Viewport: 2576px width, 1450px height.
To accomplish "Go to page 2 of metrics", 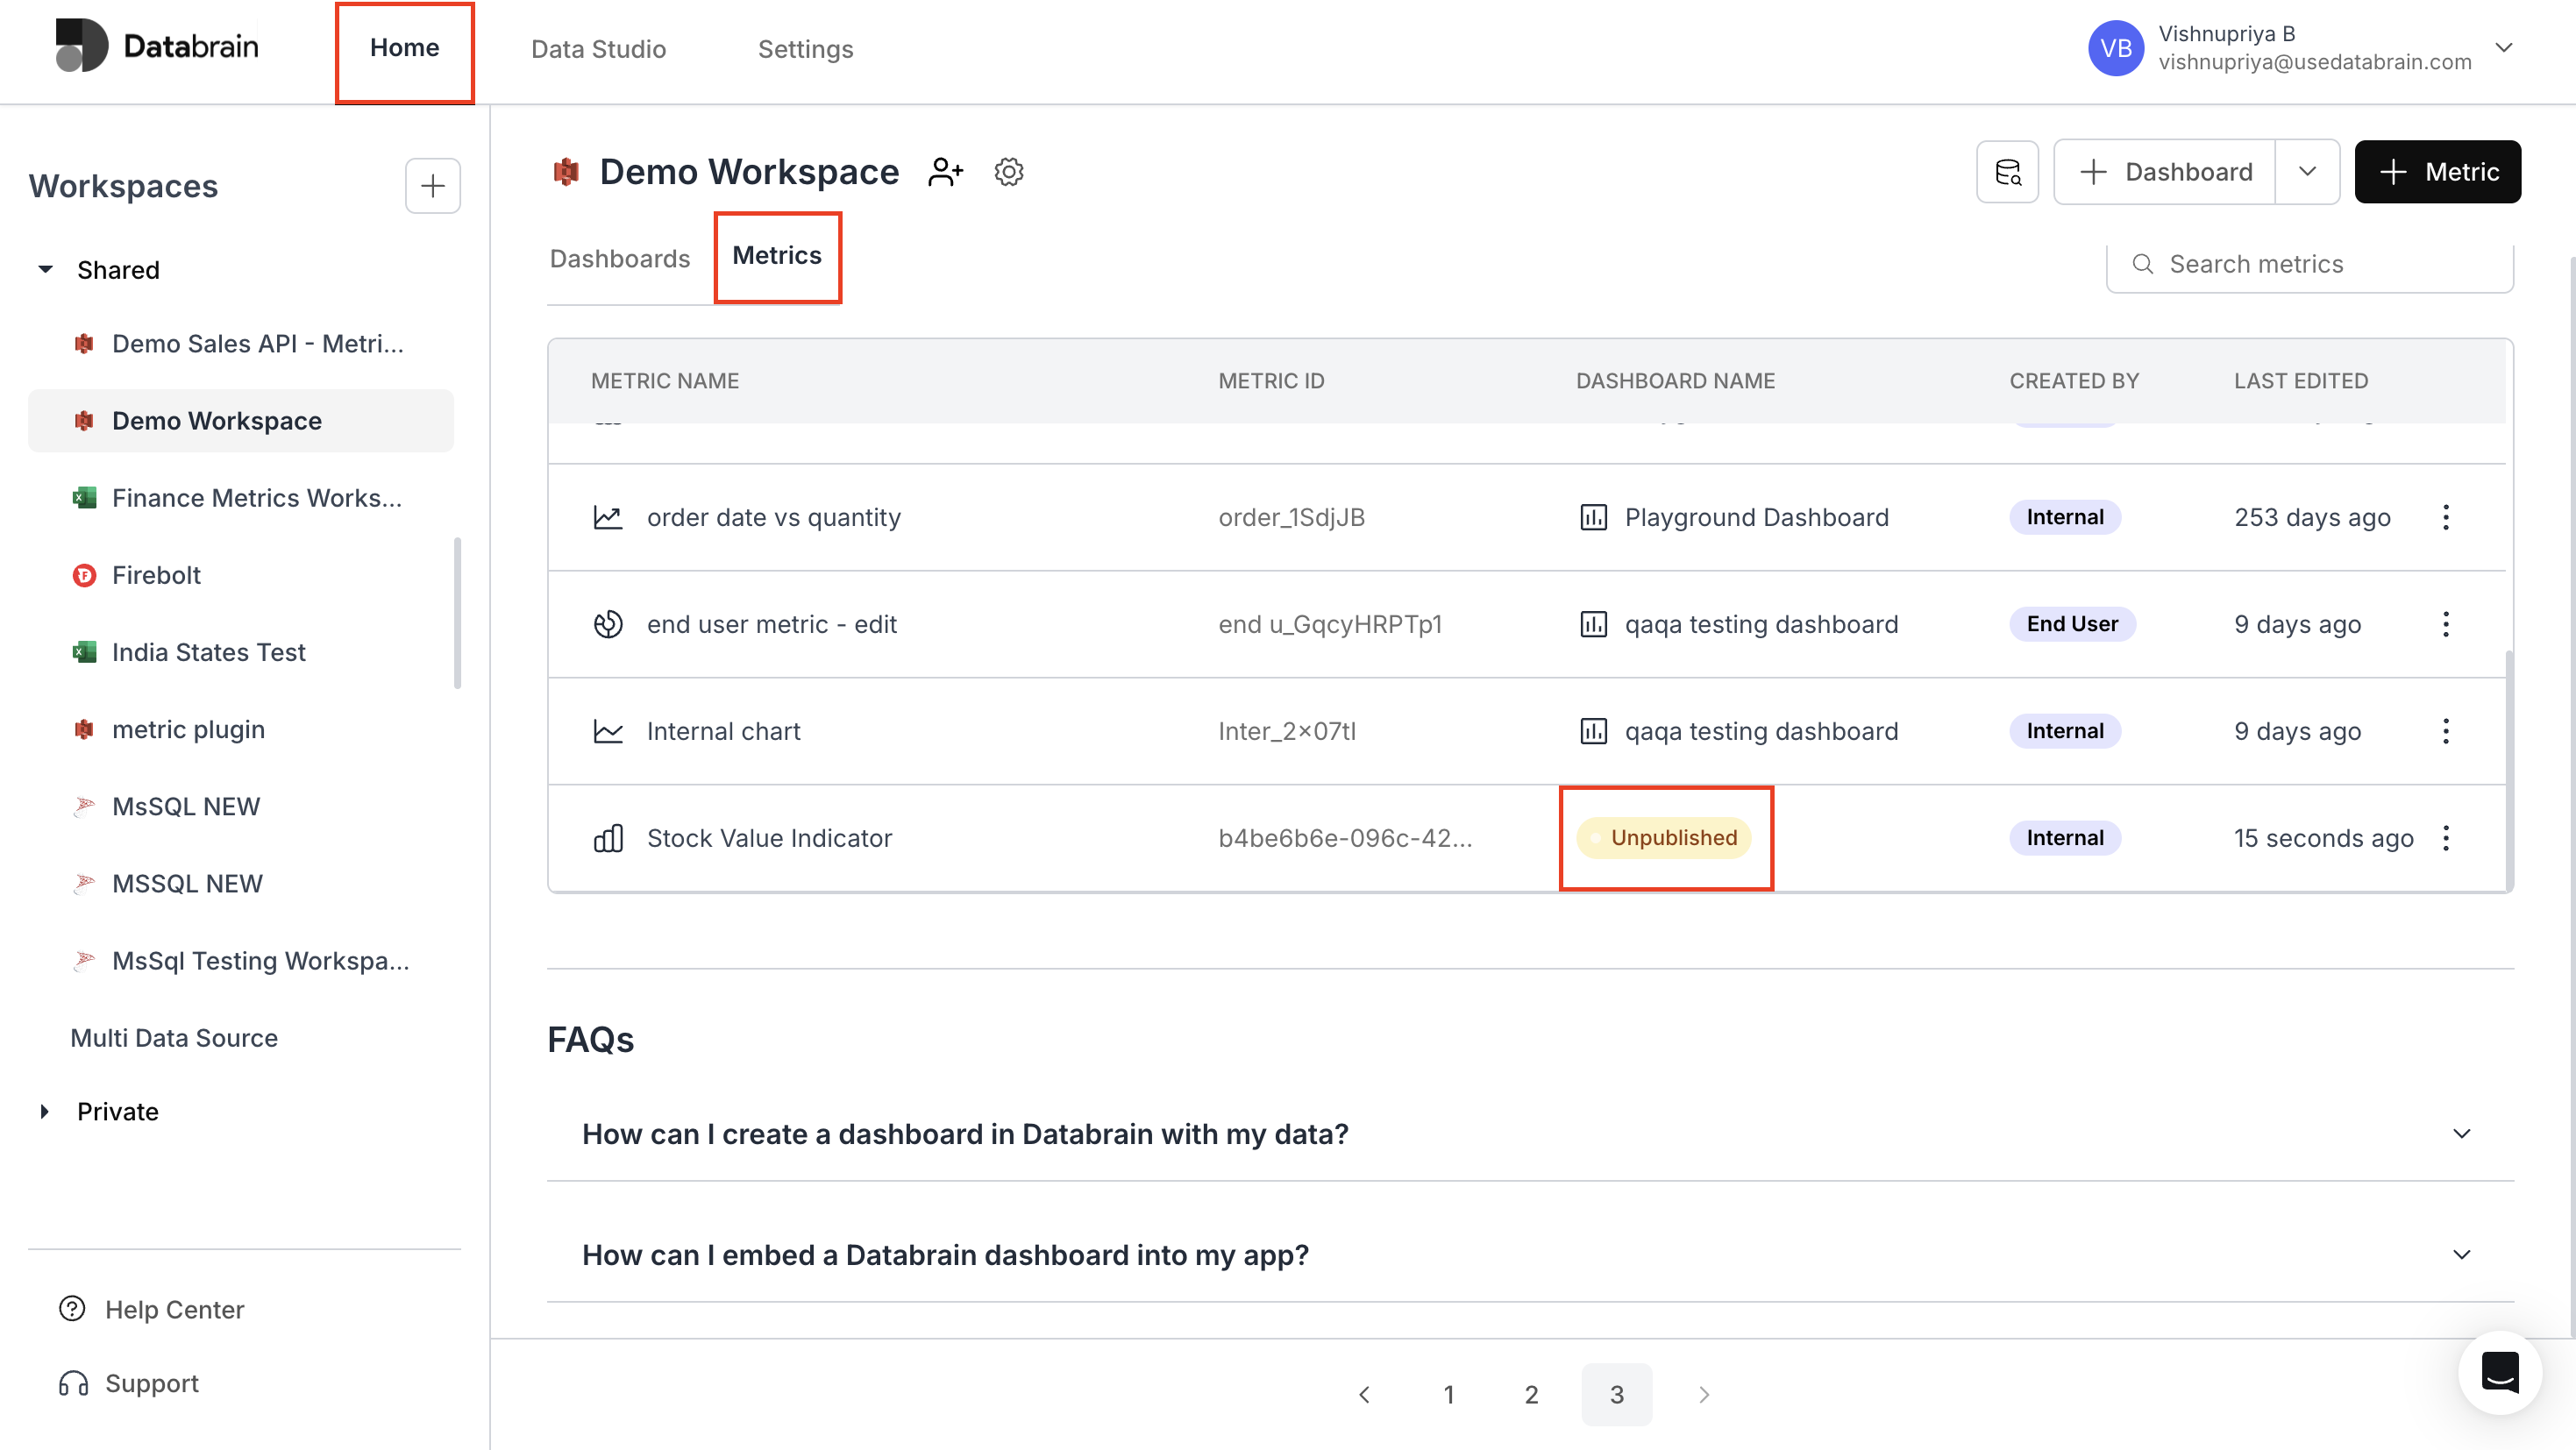I will pyautogui.click(x=1531, y=1394).
